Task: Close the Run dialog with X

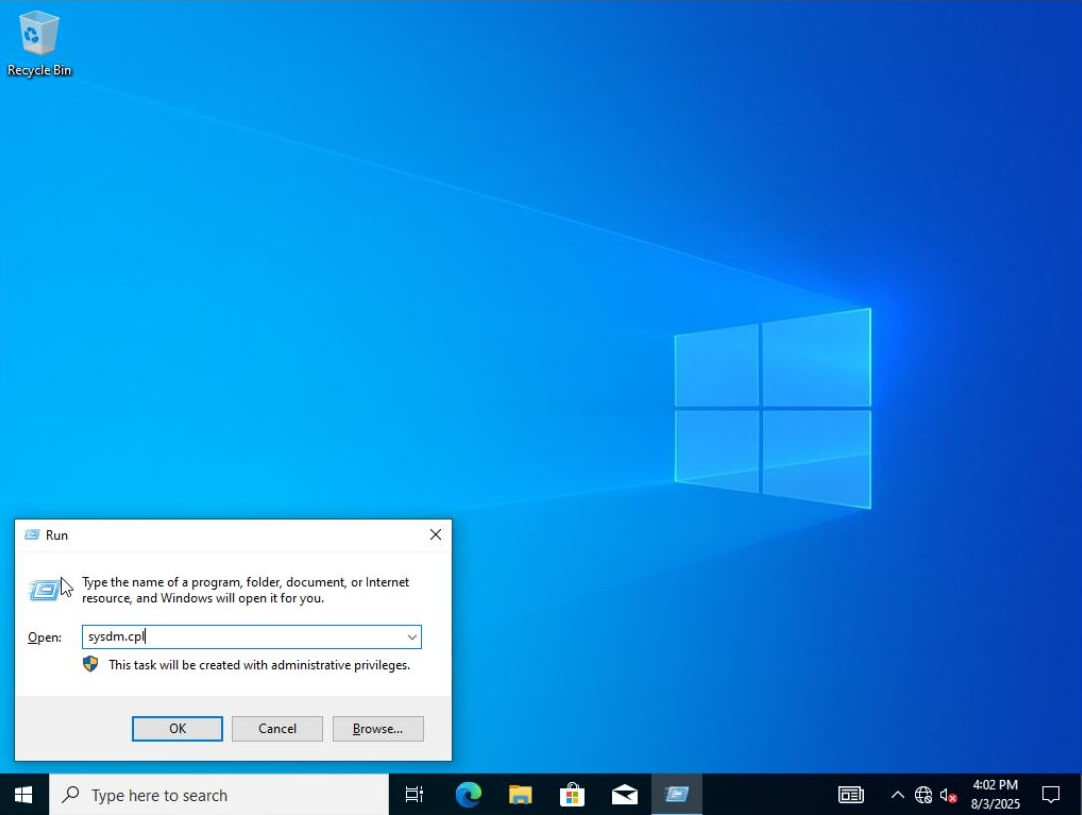Action: pyautogui.click(x=435, y=535)
